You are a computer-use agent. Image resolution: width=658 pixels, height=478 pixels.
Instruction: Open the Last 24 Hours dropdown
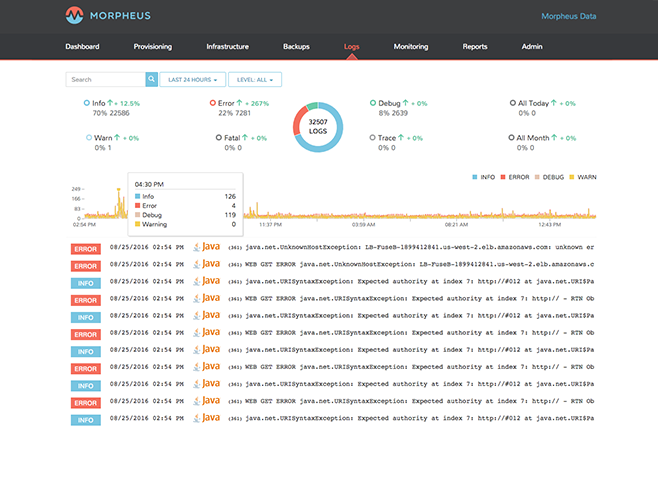point(193,79)
